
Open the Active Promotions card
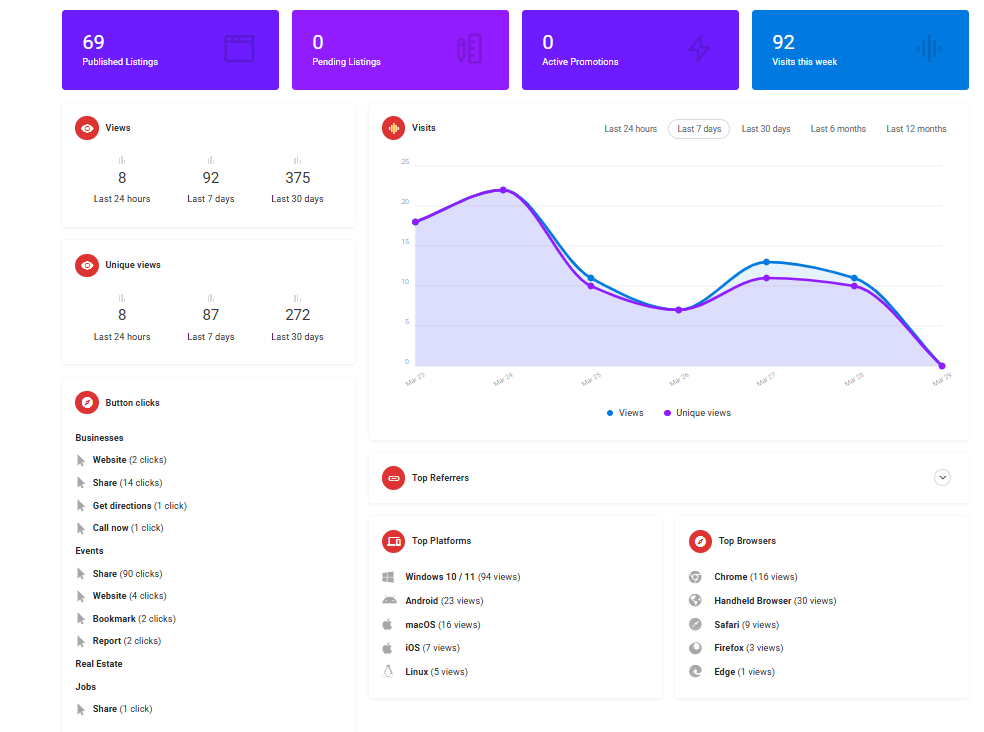(x=630, y=50)
